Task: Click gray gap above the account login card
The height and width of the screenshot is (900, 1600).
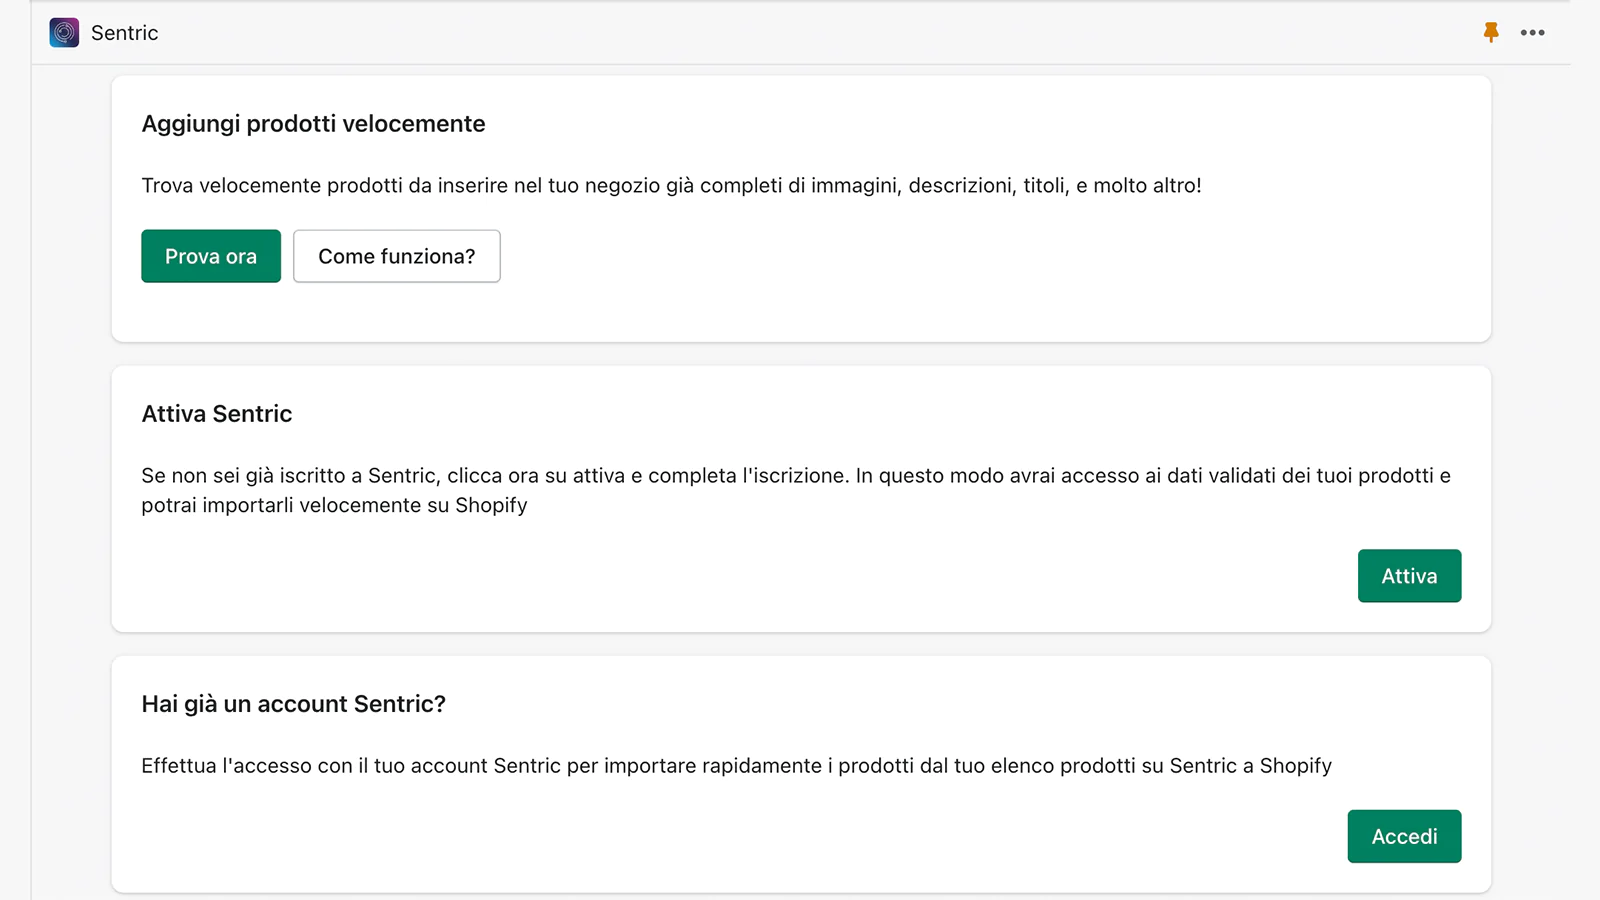Action: click(x=800, y=644)
